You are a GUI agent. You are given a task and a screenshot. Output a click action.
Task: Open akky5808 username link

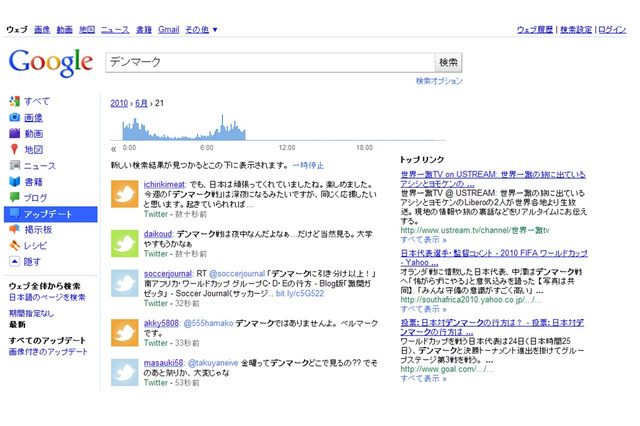(161, 323)
